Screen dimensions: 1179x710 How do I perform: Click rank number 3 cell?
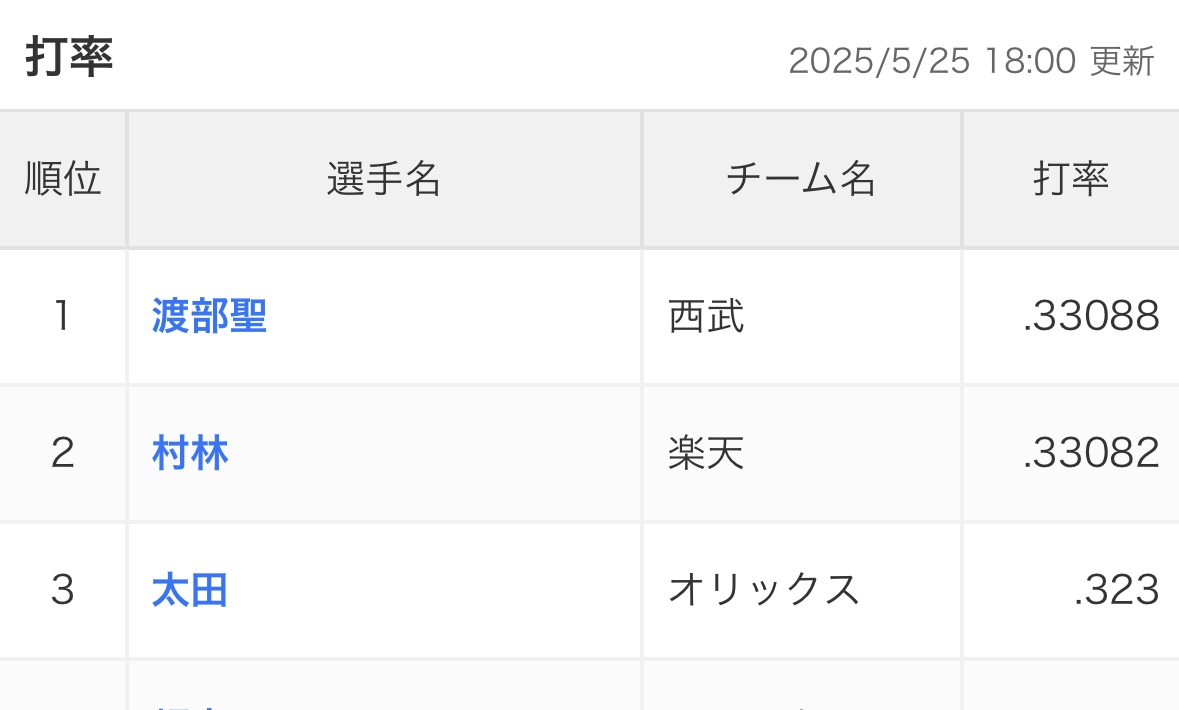[63, 590]
